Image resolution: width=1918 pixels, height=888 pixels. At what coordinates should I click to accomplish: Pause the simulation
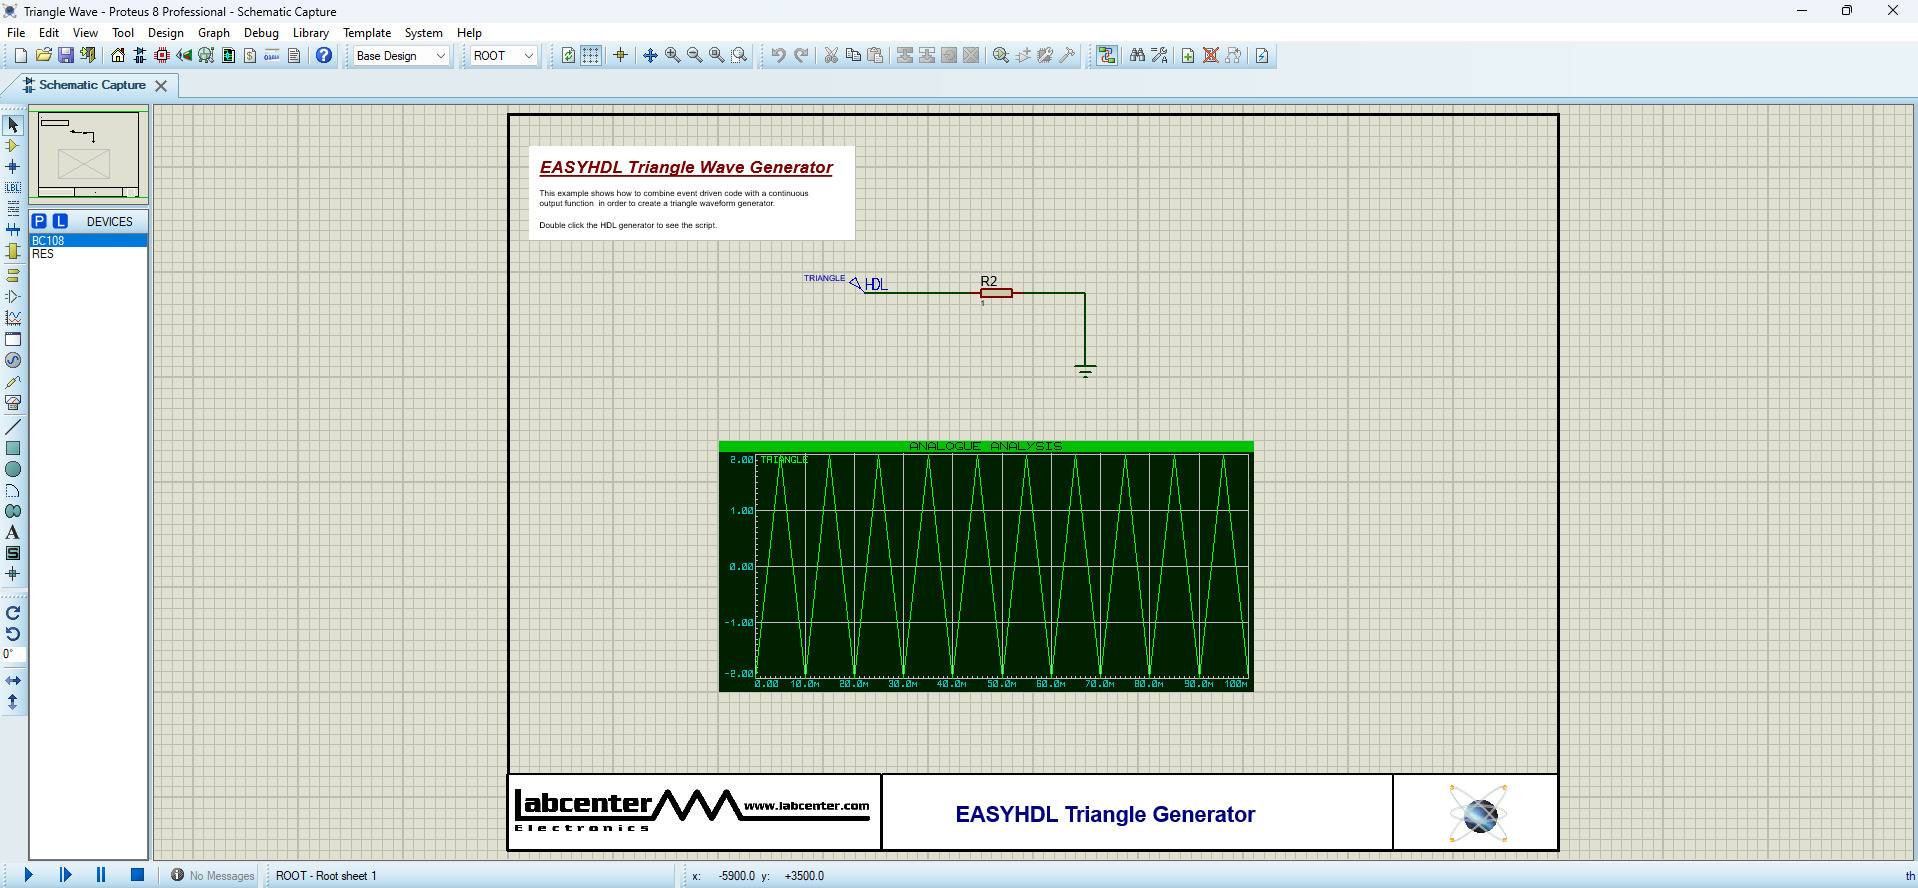101,875
